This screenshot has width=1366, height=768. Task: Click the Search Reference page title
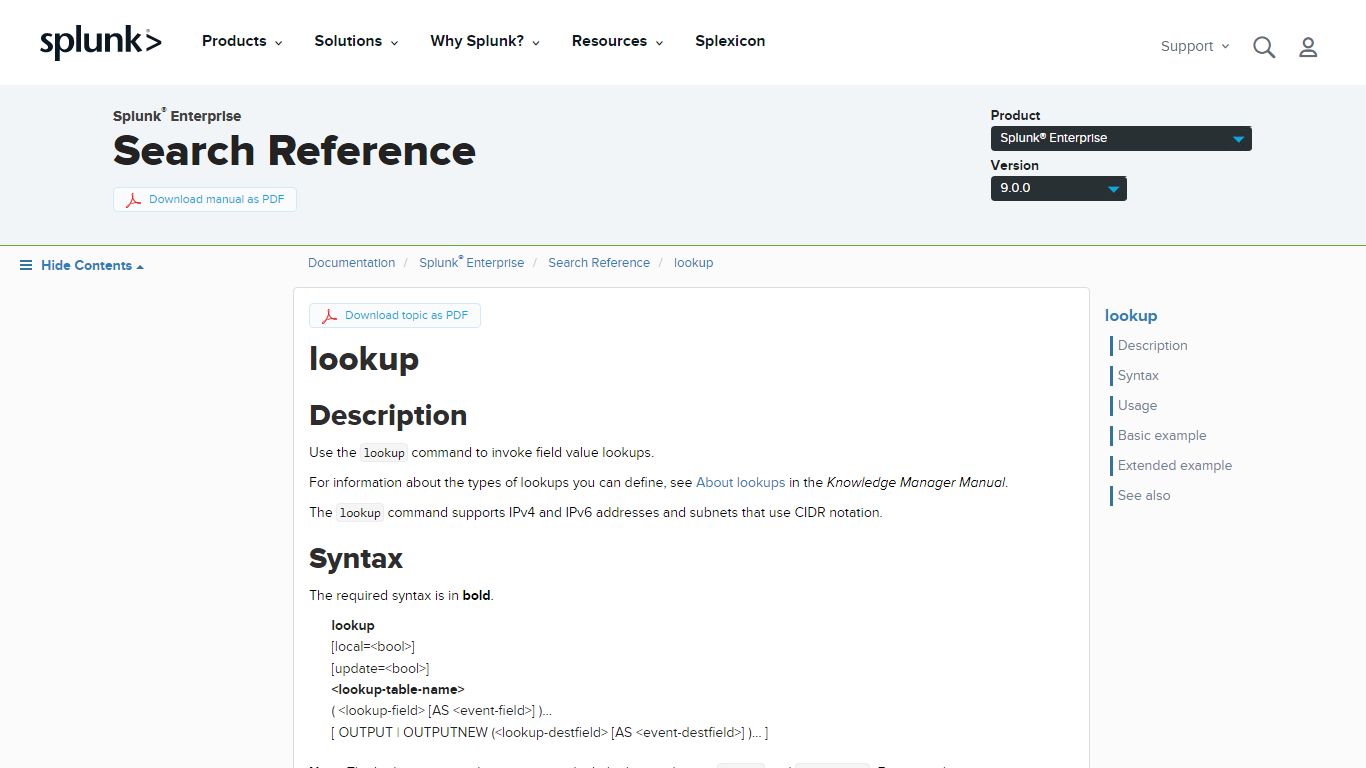[x=294, y=151]
